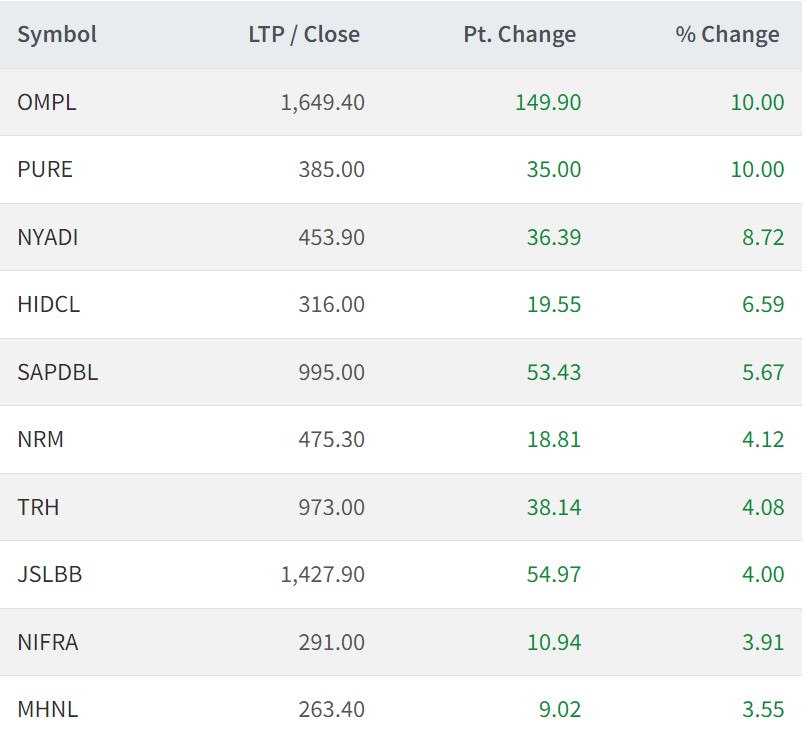Open the JSLBB symbol link
This screenshot has width=805, height=741.
[x=50, y=574]
